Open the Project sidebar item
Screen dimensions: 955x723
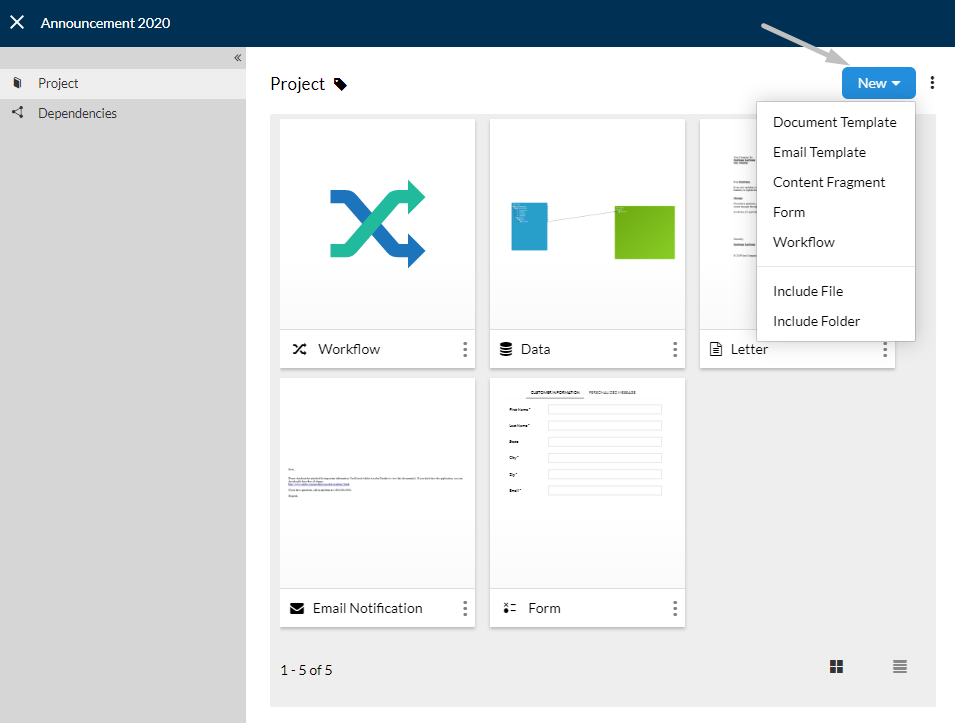pyautogui.click(x=122, y=83)
